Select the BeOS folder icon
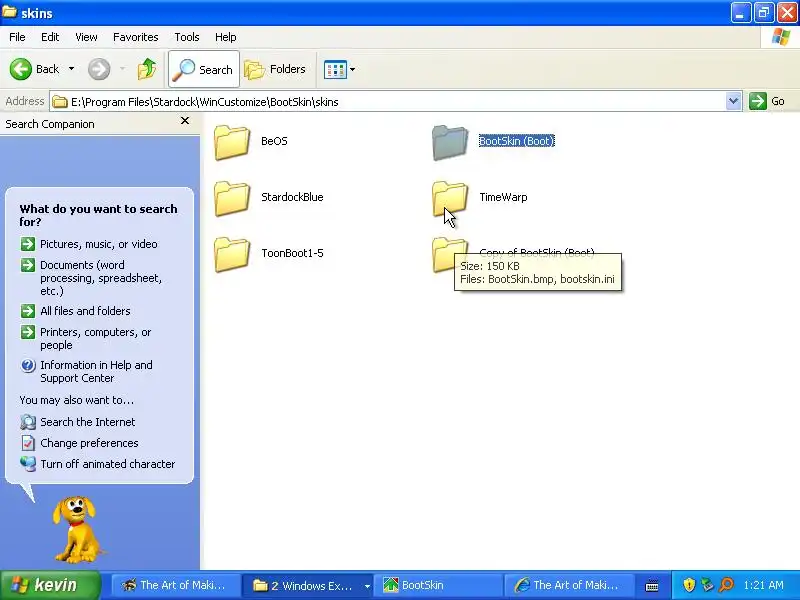This screenshot has height=600, width=800. pyautogui.click(x=232, y=142)
